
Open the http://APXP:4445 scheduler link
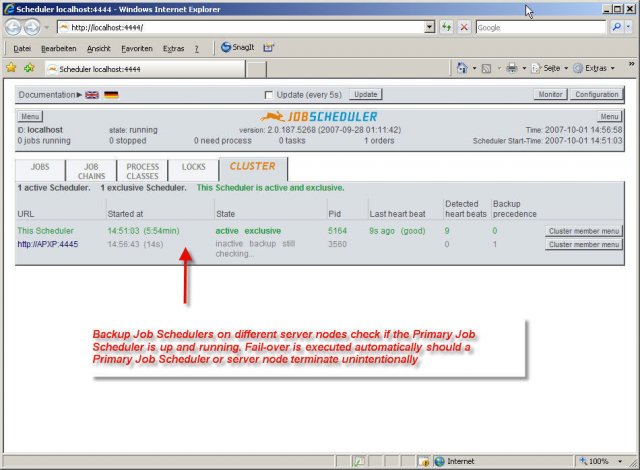[x=46, y=244]
